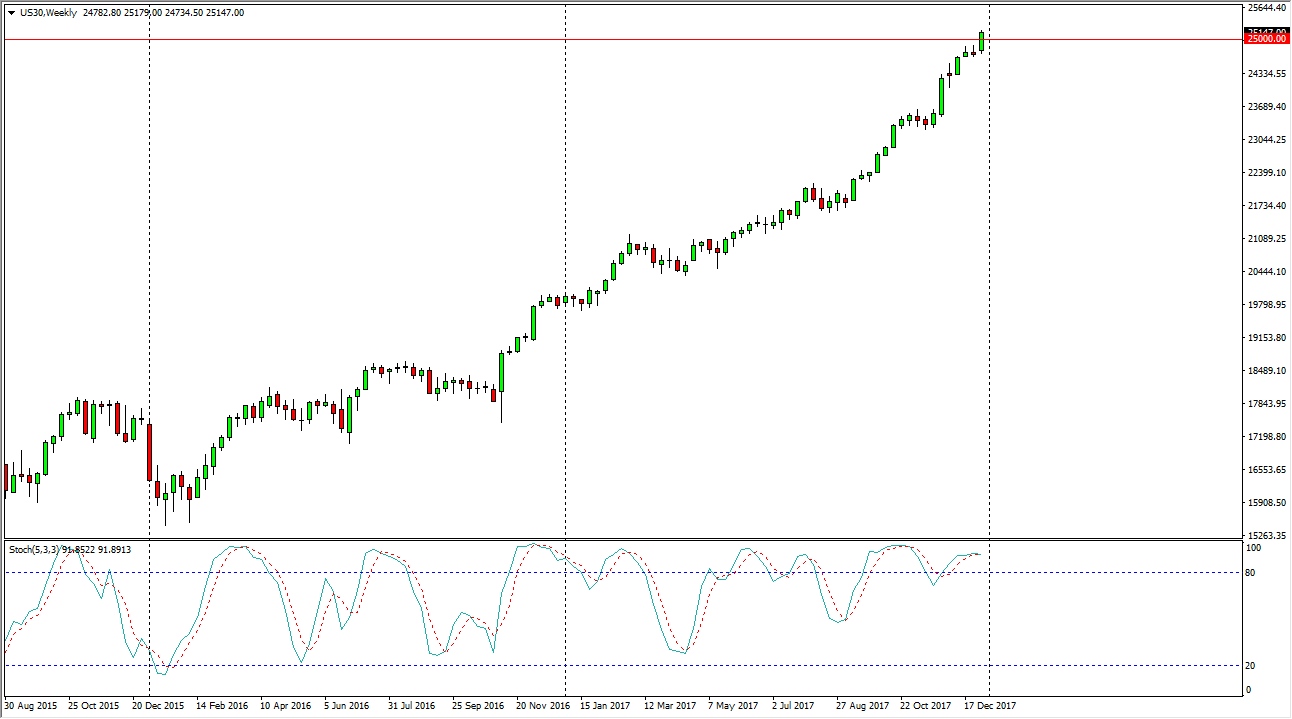Click the 17 Dec 2017 date label
This screenshot has width=1292, height=719.
(x=991, y=706)
